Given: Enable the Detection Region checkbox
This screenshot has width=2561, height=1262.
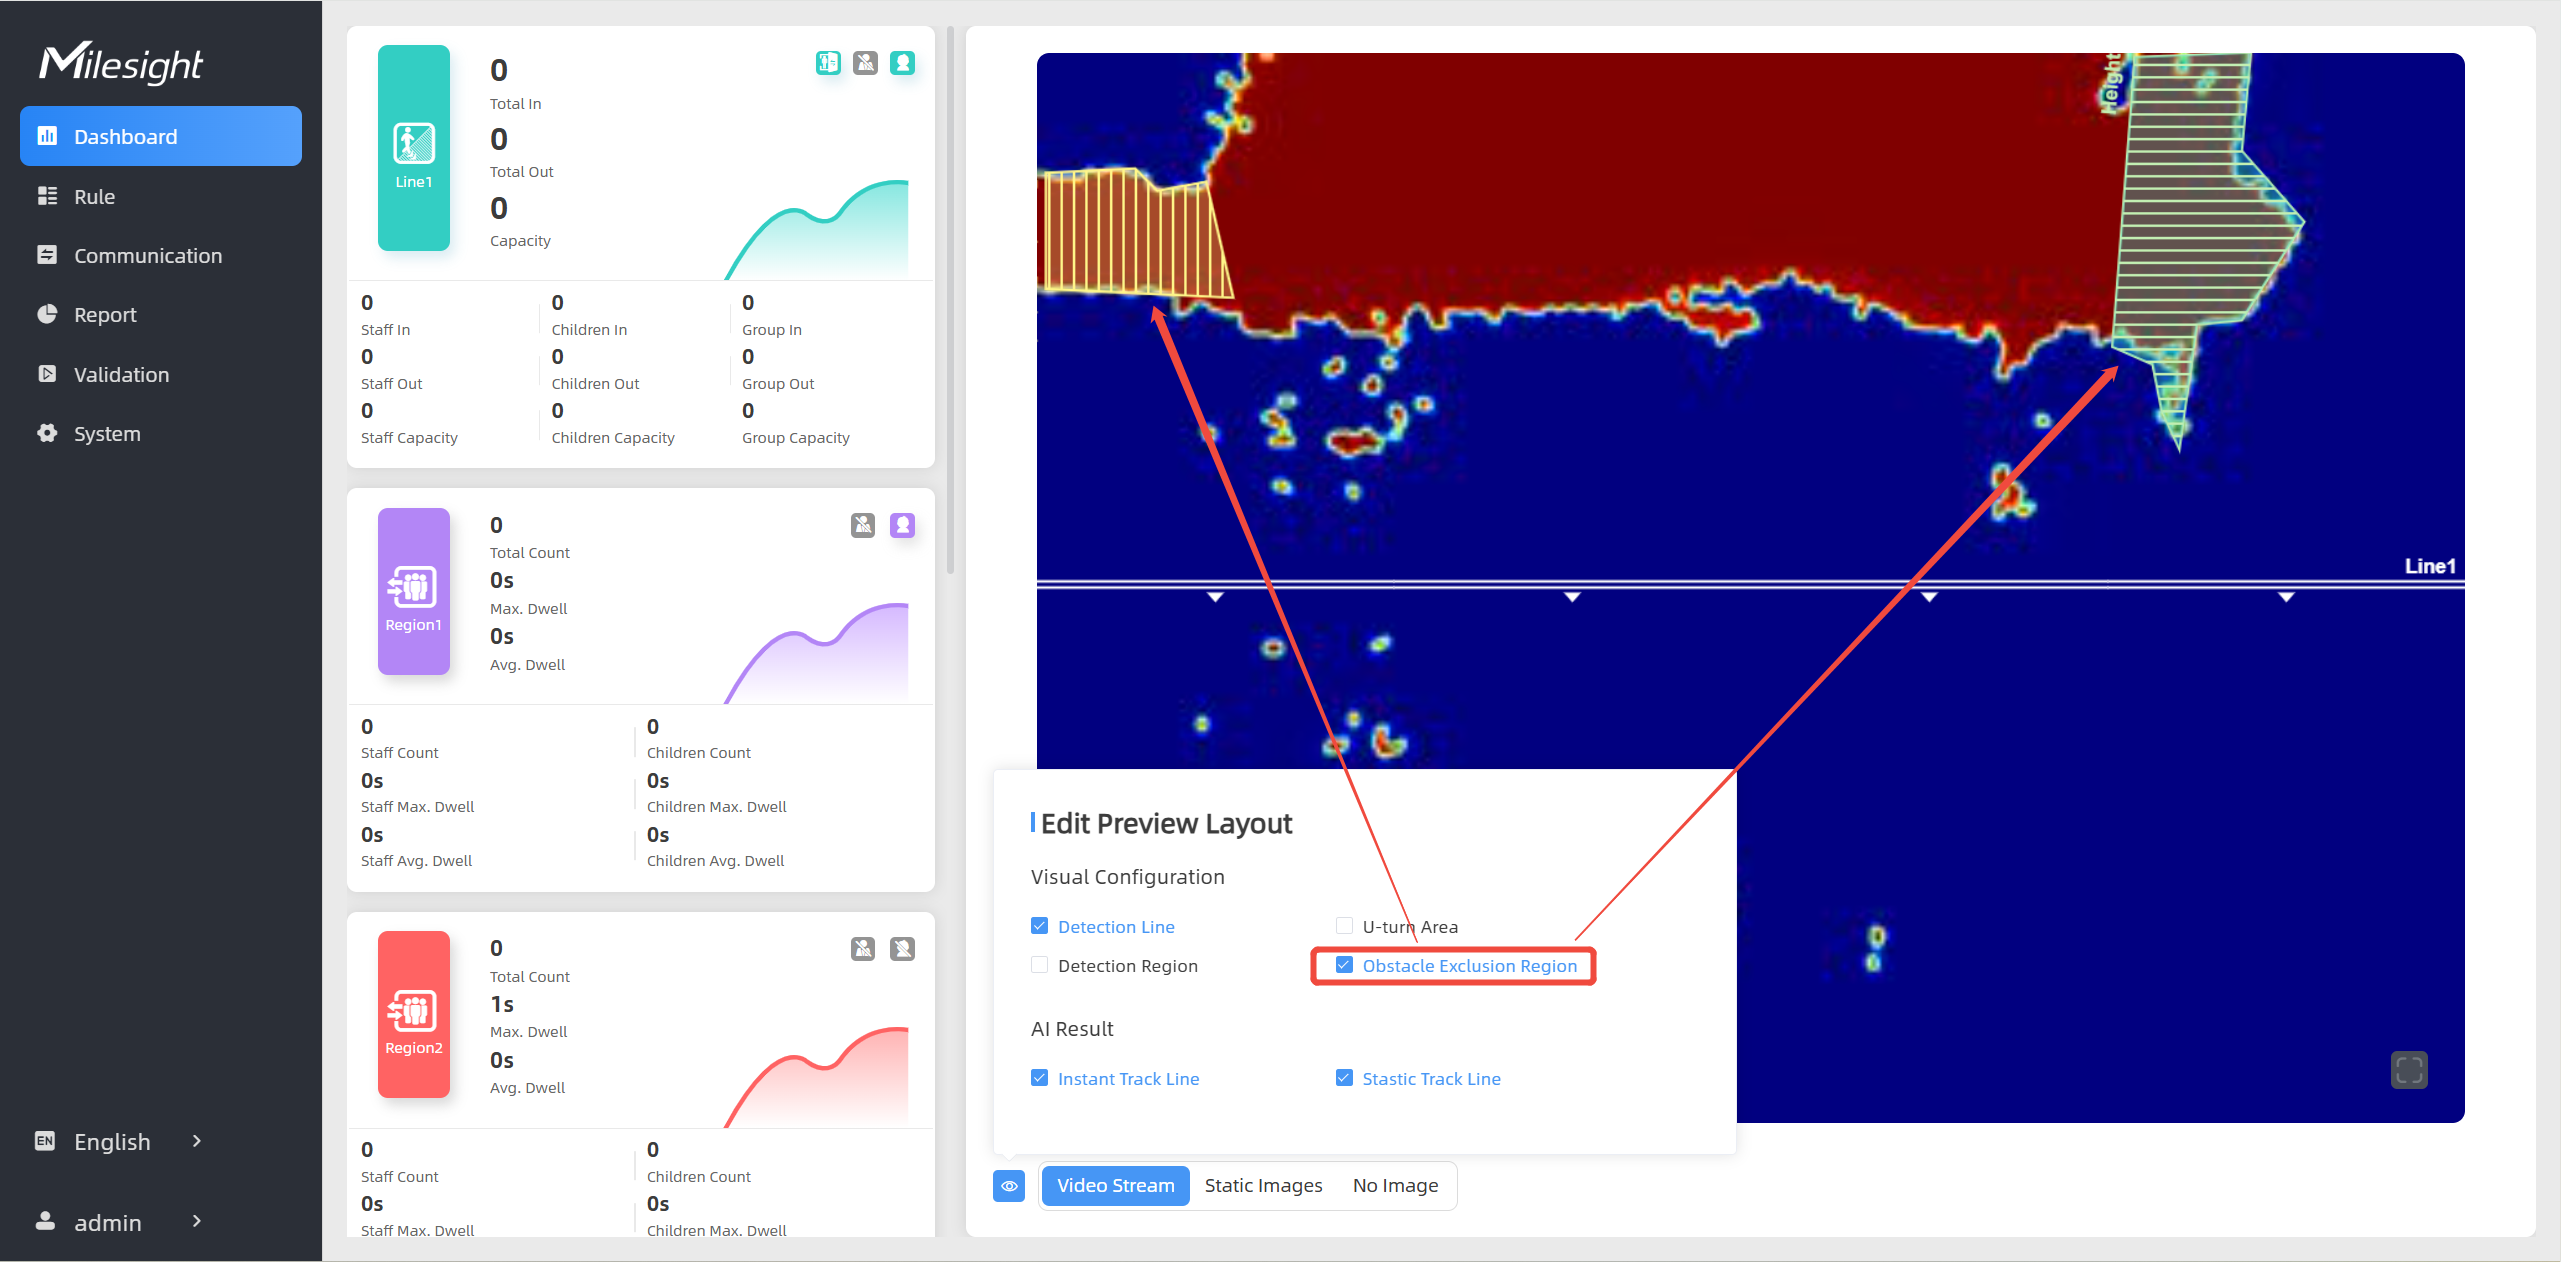Looking at the screenshot, I should (1040, 965).
